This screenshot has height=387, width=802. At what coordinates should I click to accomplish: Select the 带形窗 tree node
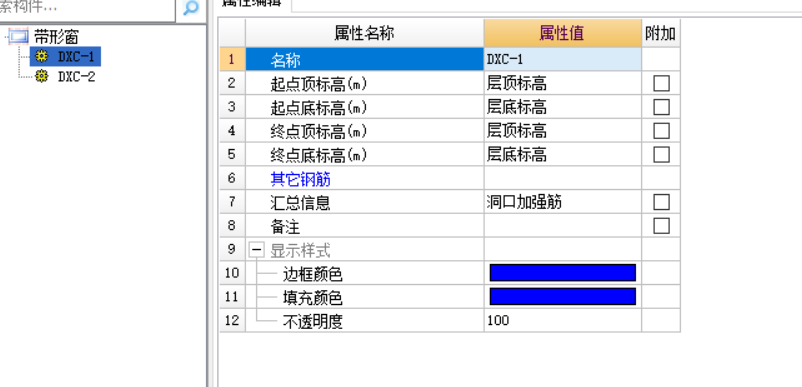pos(56,36)
